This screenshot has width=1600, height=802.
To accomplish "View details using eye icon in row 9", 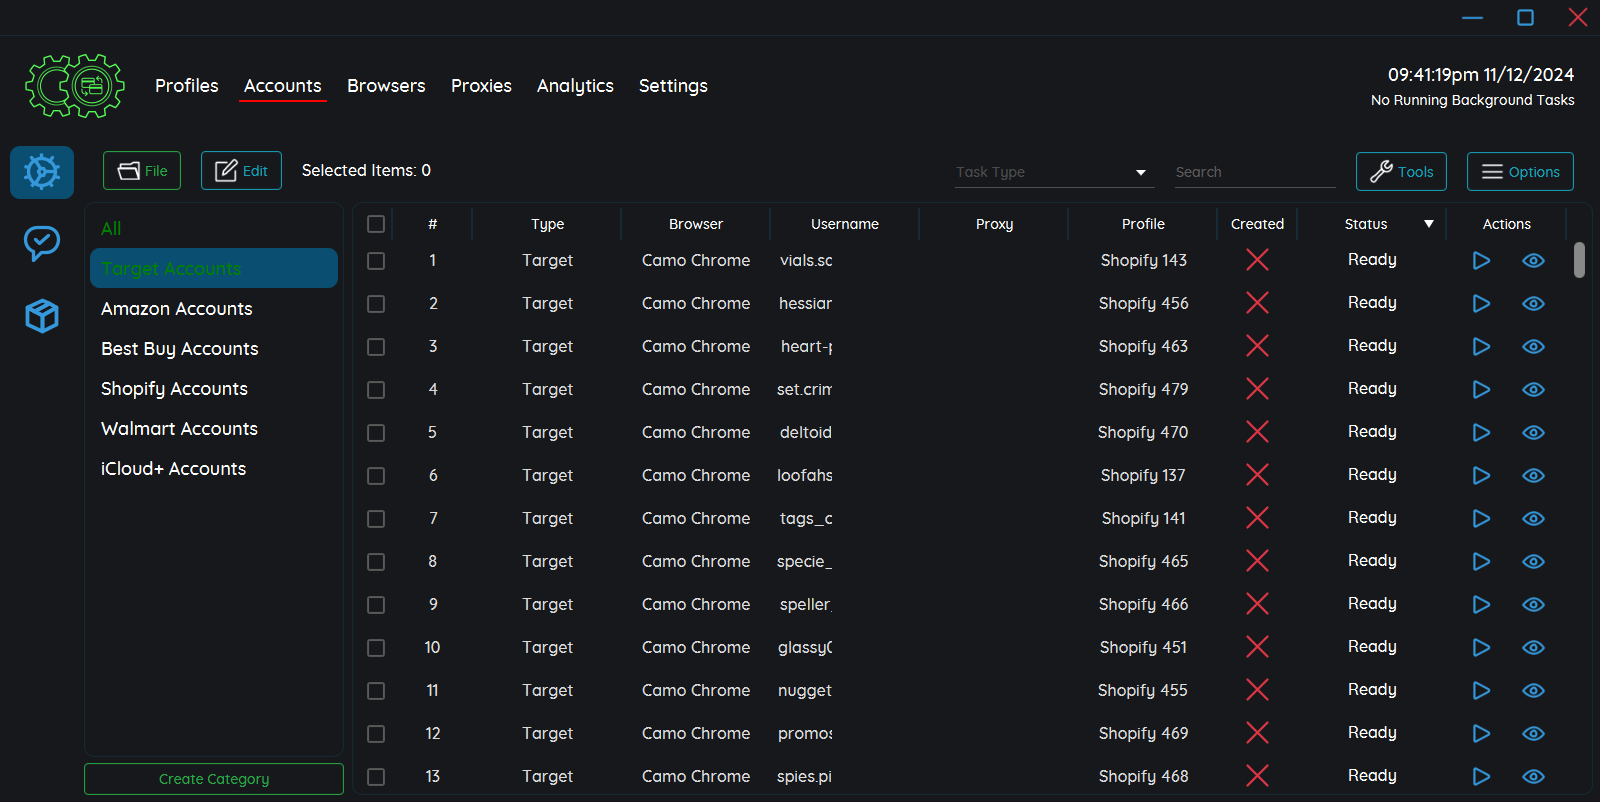I will coord(1533,605).
